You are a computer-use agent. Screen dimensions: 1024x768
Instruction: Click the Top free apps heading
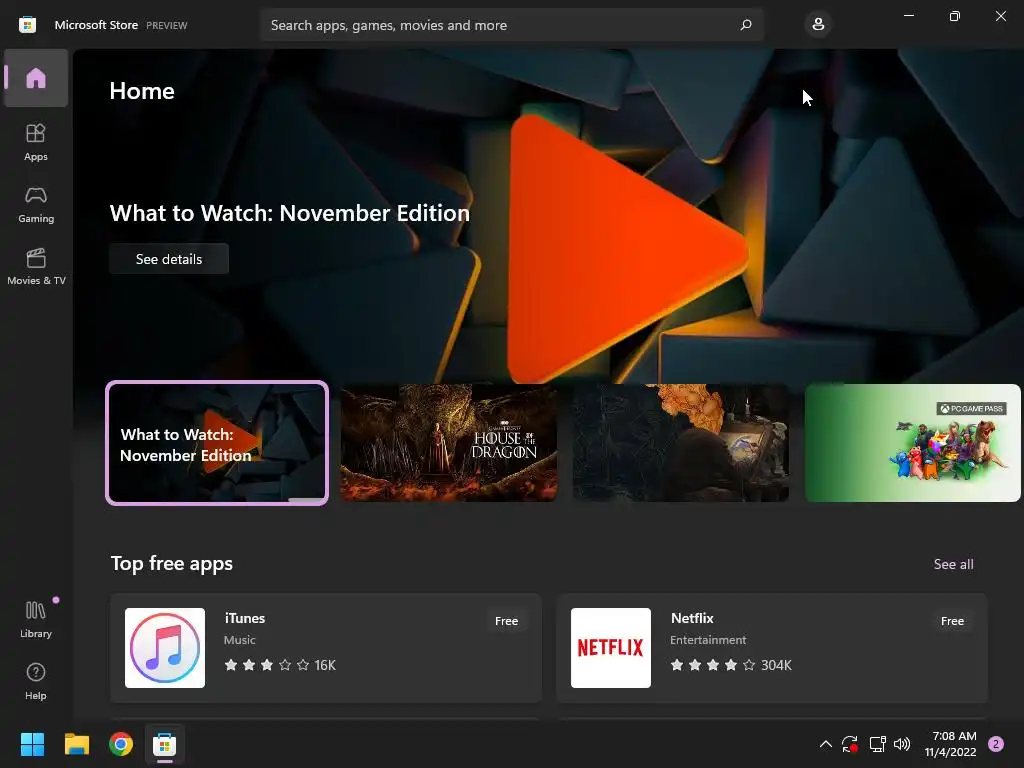click(172, 564)
